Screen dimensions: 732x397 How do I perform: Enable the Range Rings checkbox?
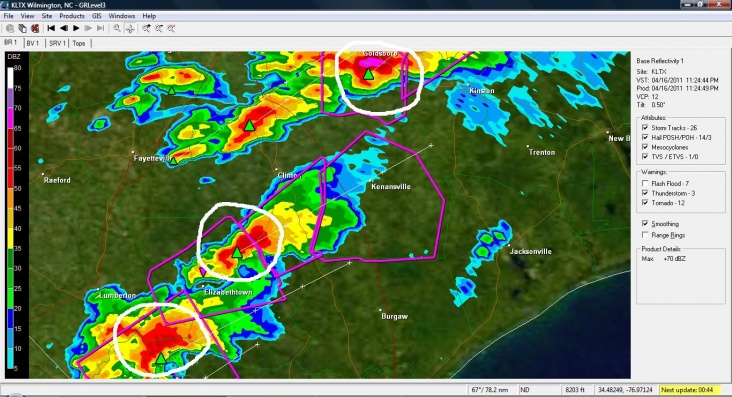tap(645, 235)
